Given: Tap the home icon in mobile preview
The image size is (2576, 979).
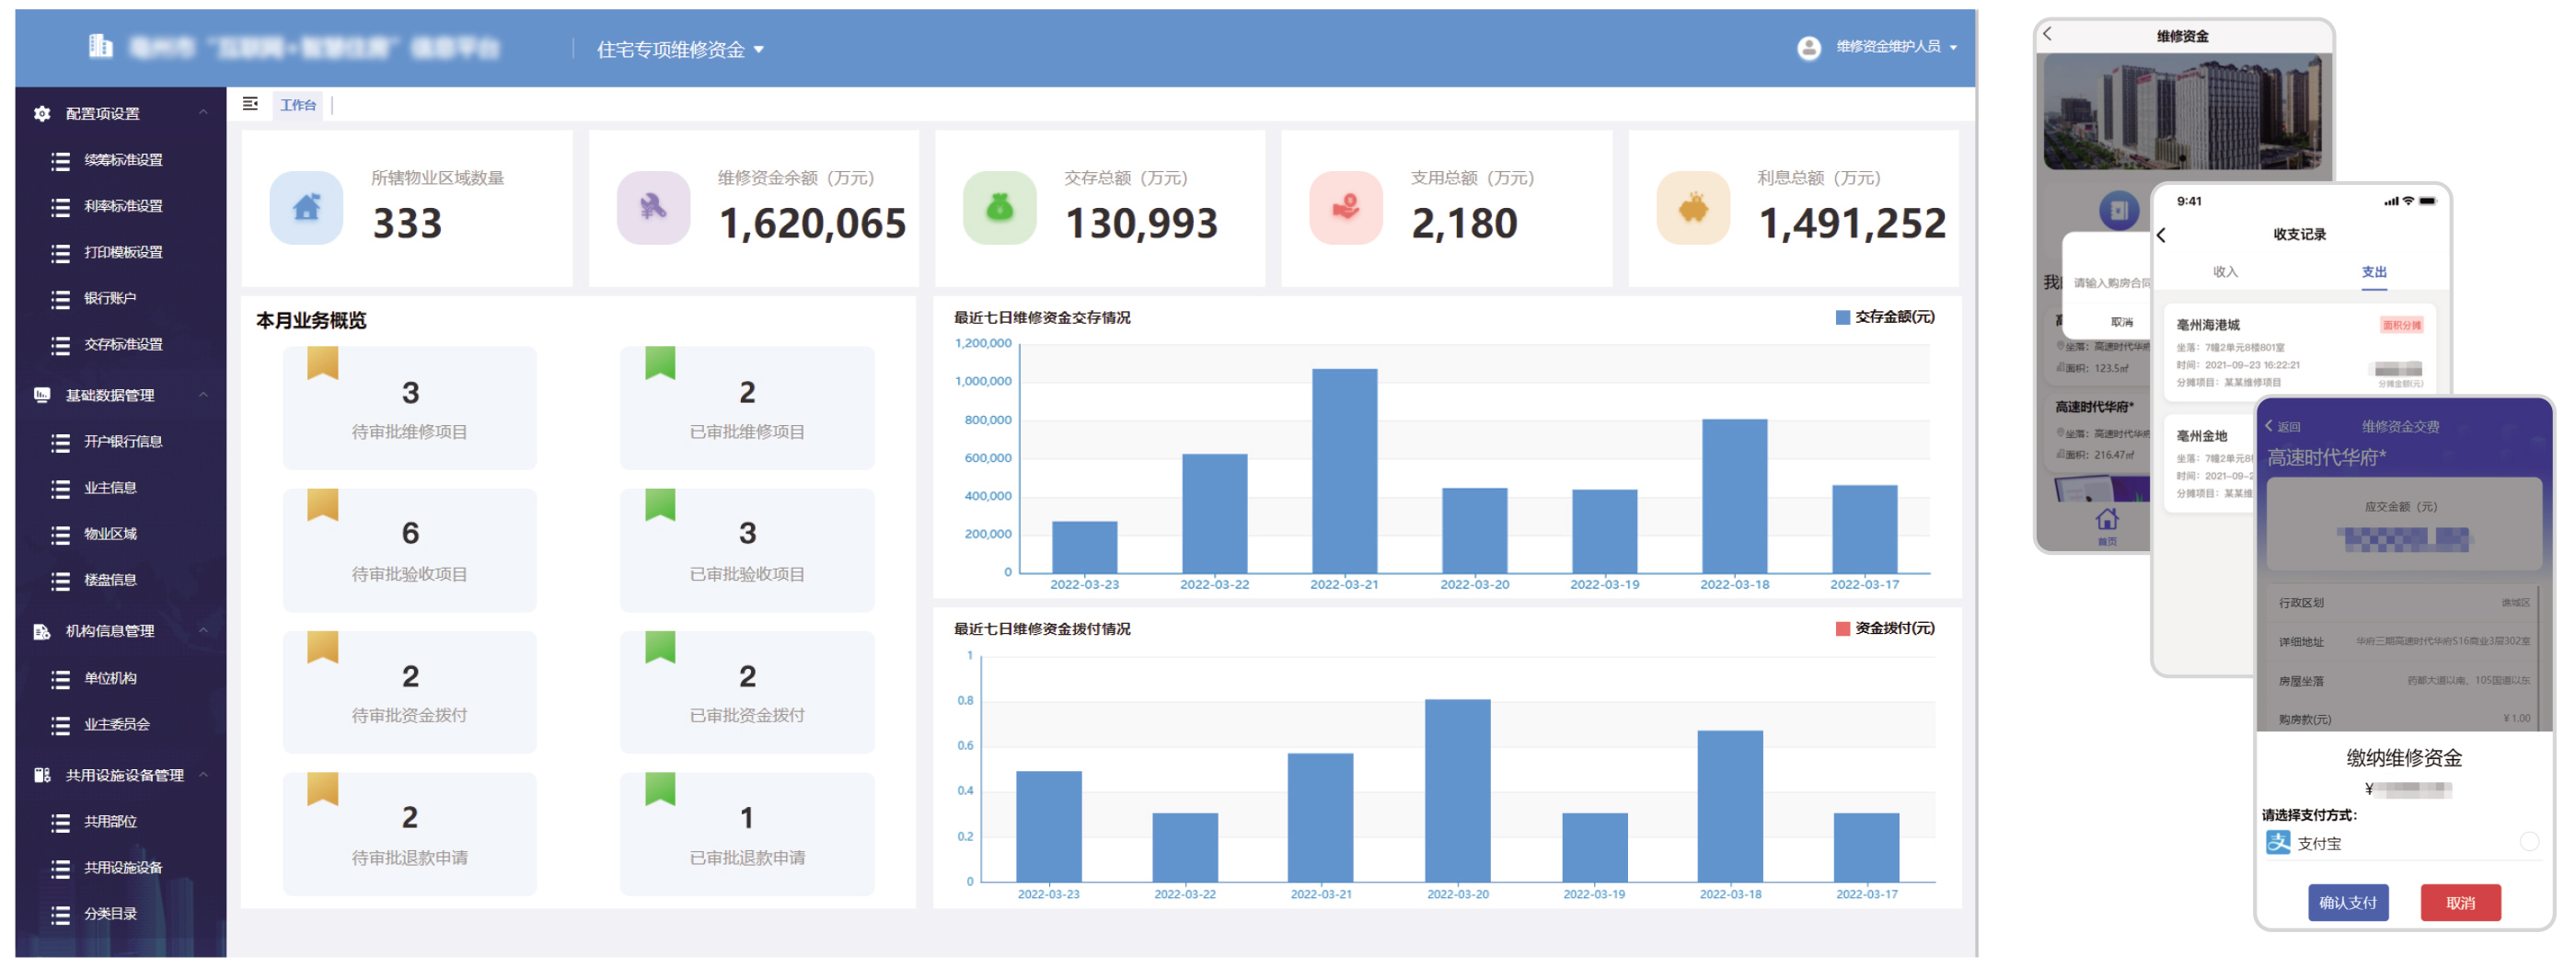Looking at the screenshot, I should (2107, 521).
